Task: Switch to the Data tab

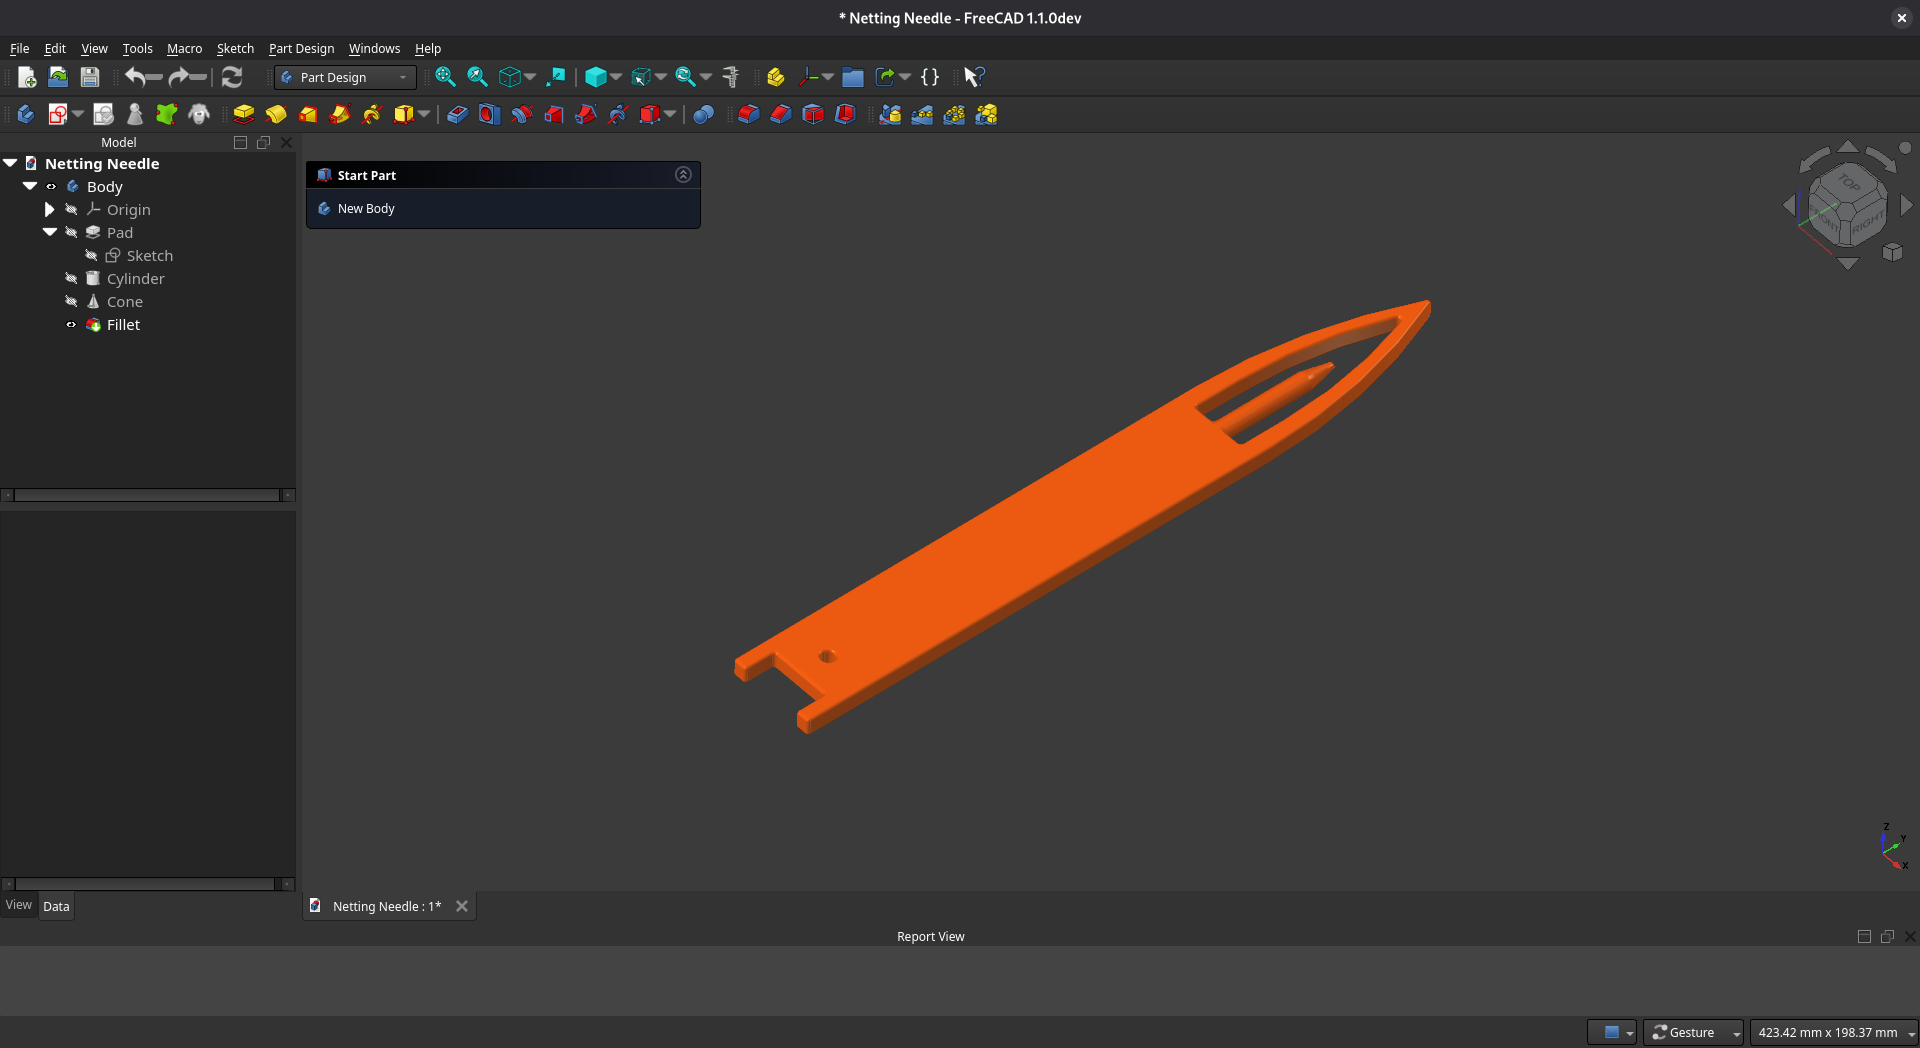Action: point(56,906)
